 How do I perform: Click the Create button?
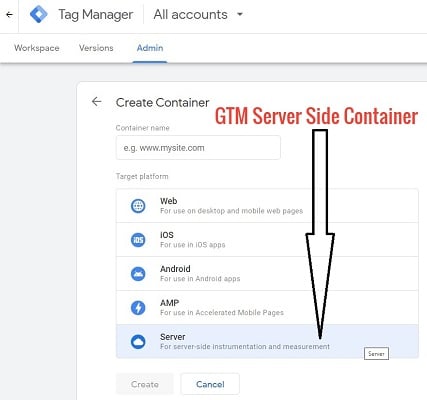click(x=145, y=384)
